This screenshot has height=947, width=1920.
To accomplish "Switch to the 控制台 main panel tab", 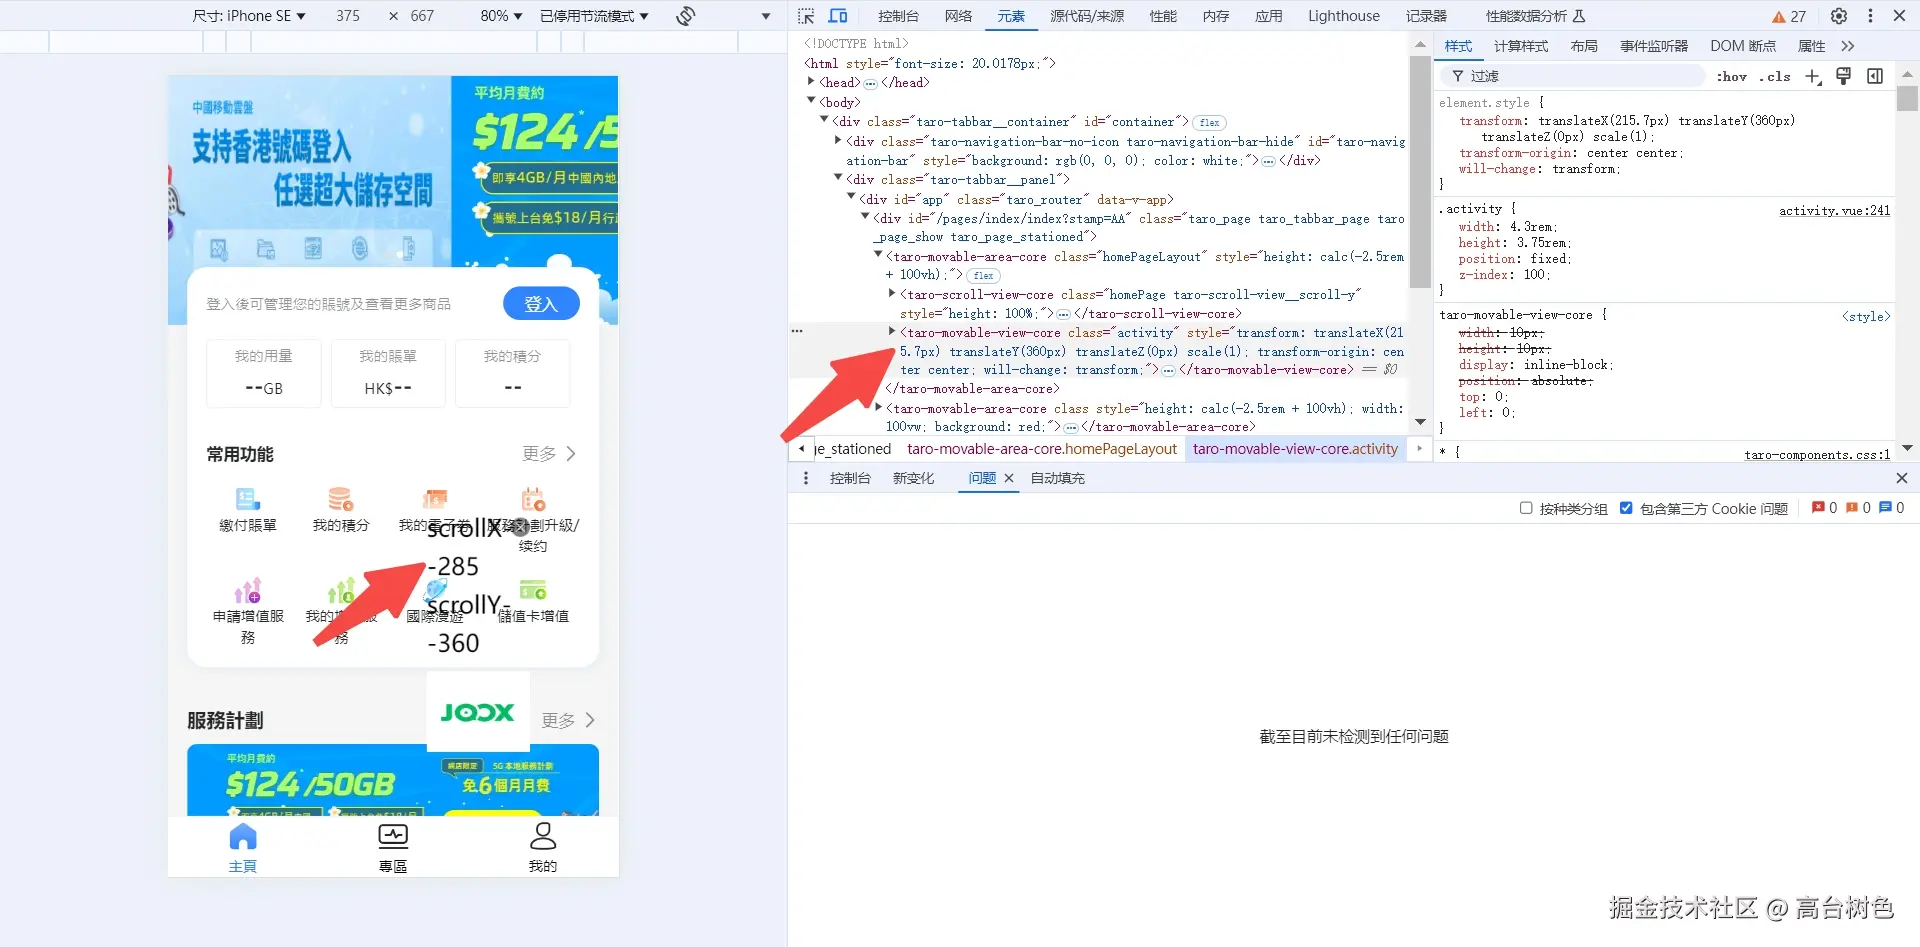I will [x=898, y=16].
